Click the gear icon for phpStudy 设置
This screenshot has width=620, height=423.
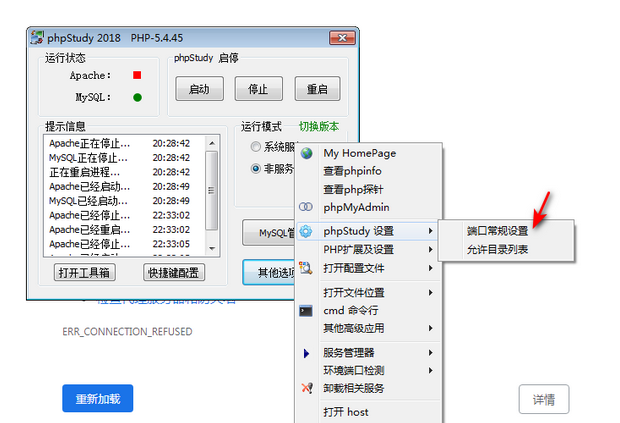(x=306, y=231)
